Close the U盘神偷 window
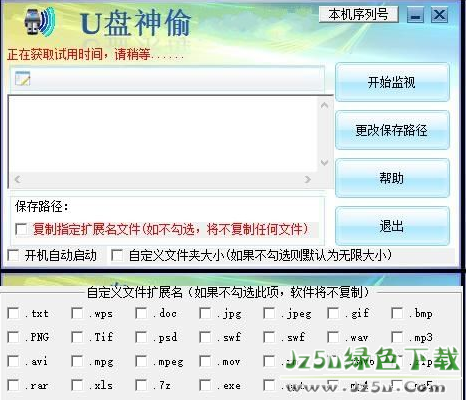This screenshot has width=466, height=400. pos(439,15)
